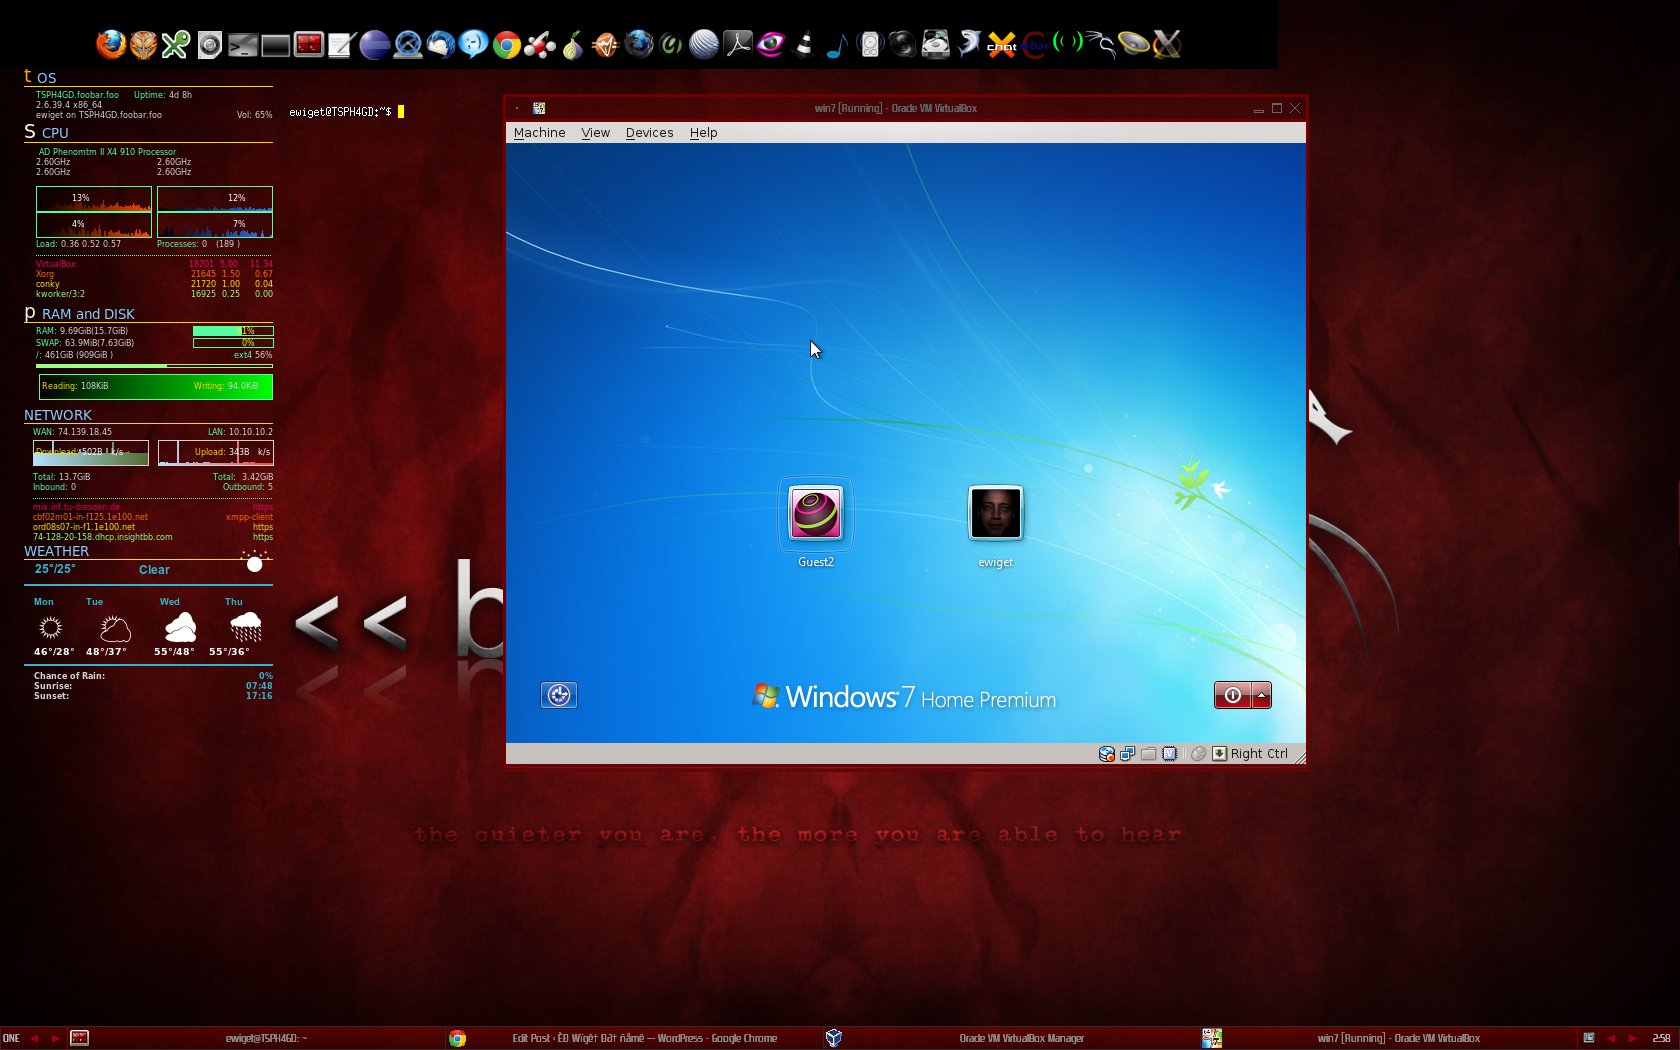Open the XChat icon in the dock
The height and width of the screenshot is (1050, 1680).
tap(1001, 45)
